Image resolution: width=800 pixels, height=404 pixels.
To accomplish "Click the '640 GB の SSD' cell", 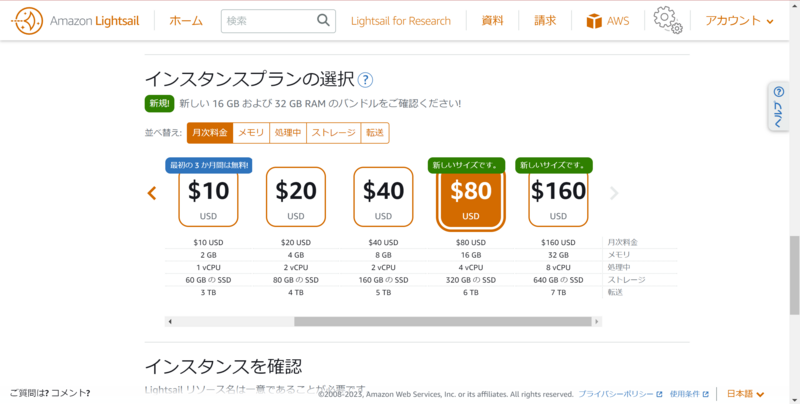I will tap(558, 280).
